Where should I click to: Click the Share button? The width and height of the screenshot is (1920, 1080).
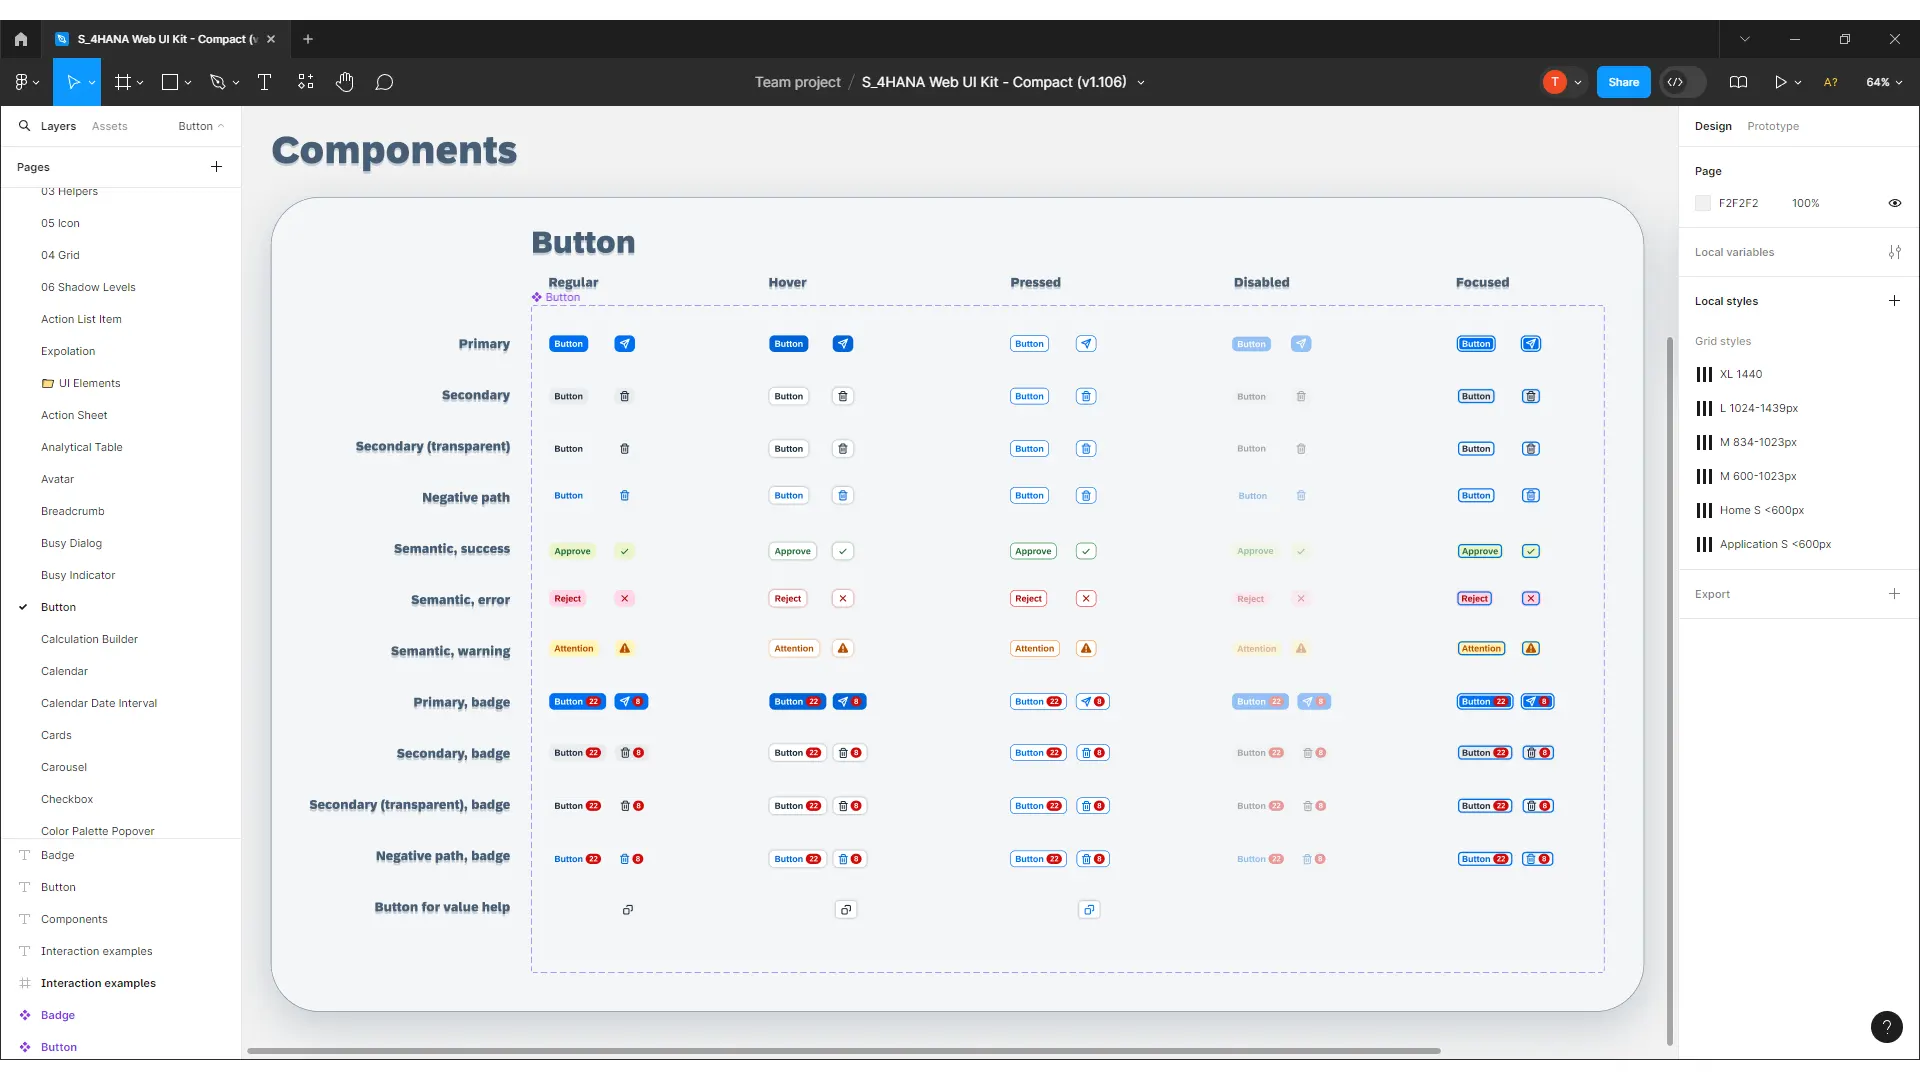click(1623, 82)
